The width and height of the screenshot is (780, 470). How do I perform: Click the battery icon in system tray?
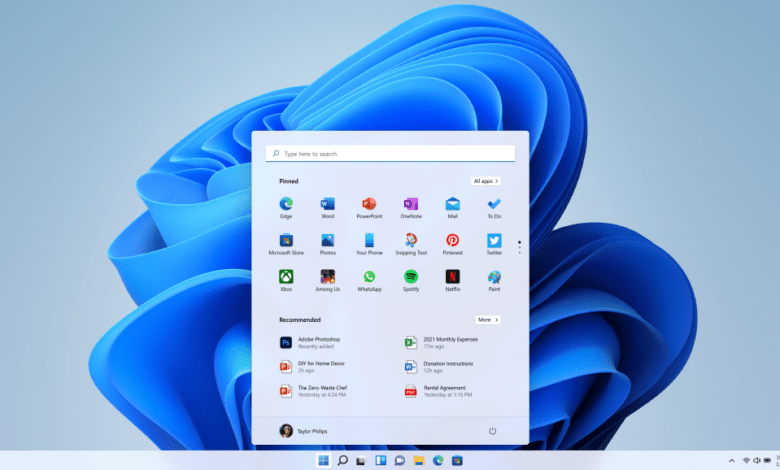[x=768, y=461]
